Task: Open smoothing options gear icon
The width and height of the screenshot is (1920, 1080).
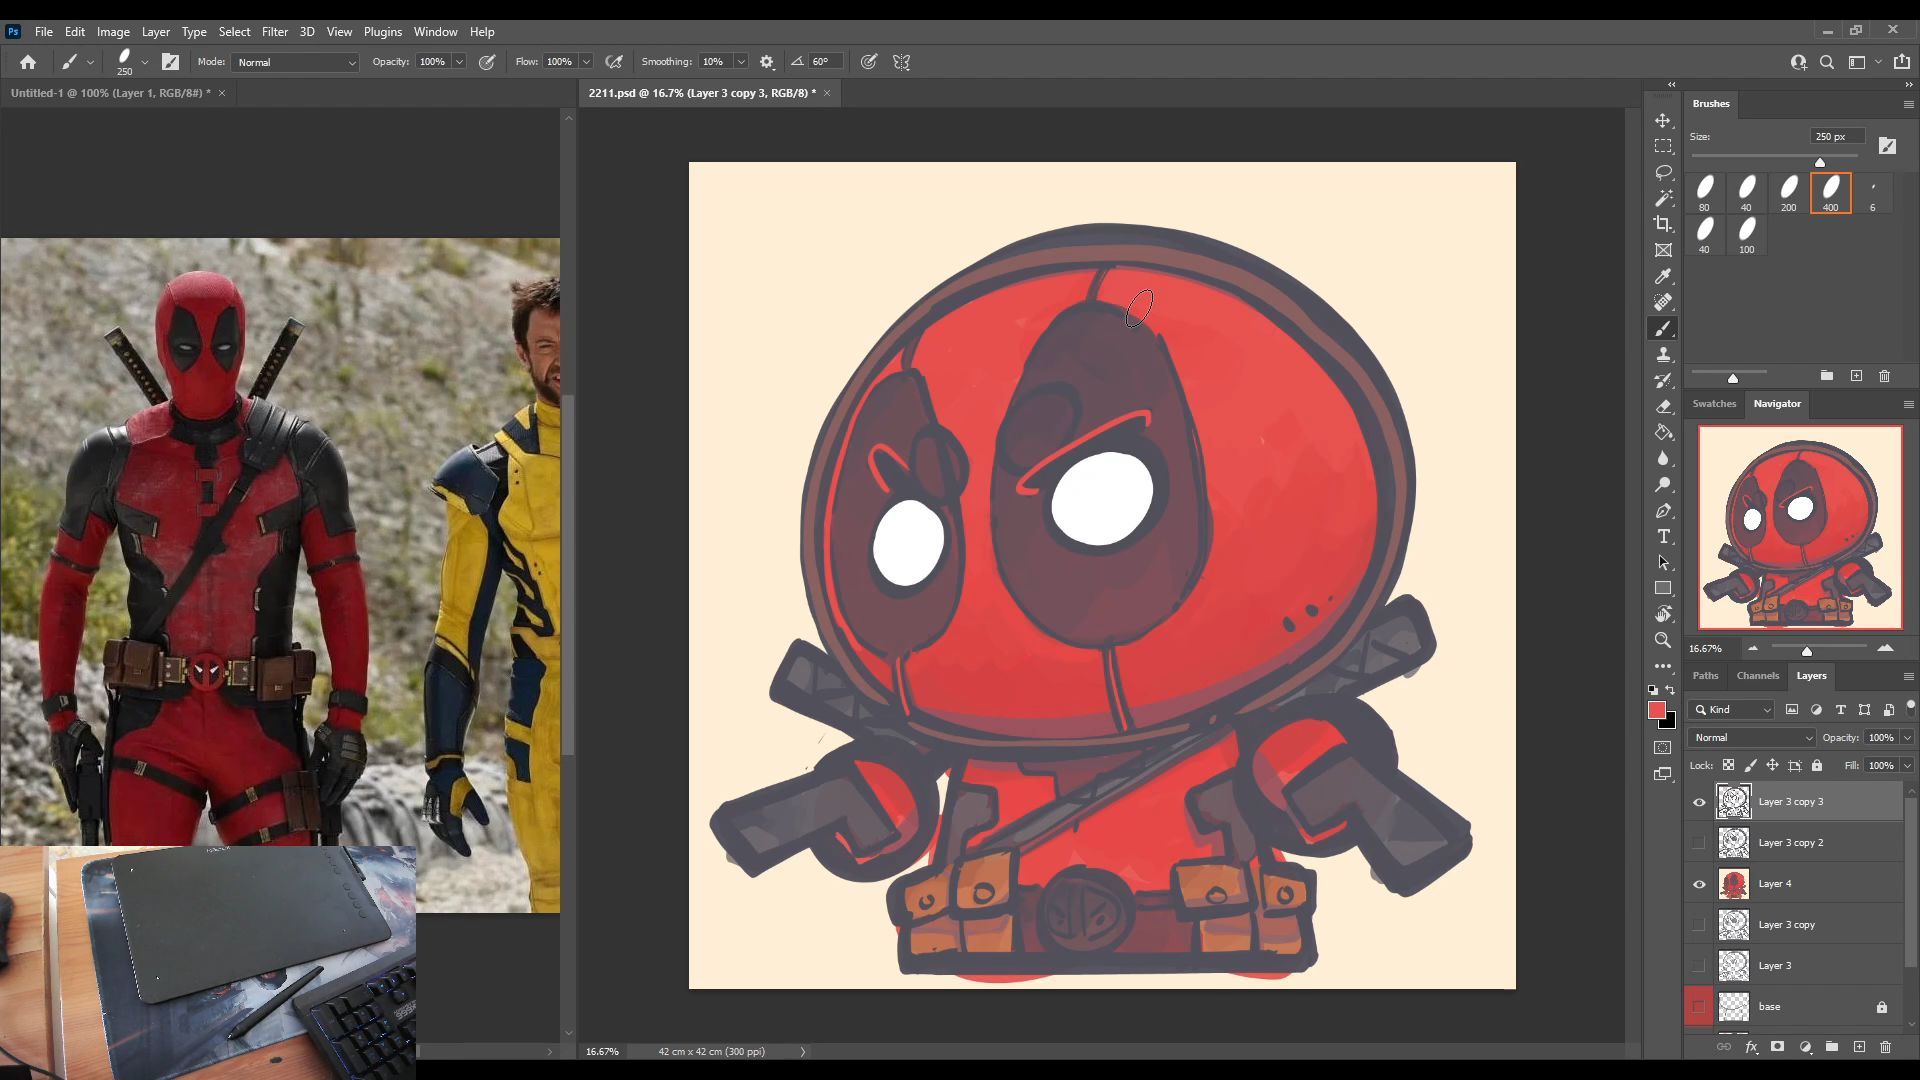Action: (x=767, y=62)
